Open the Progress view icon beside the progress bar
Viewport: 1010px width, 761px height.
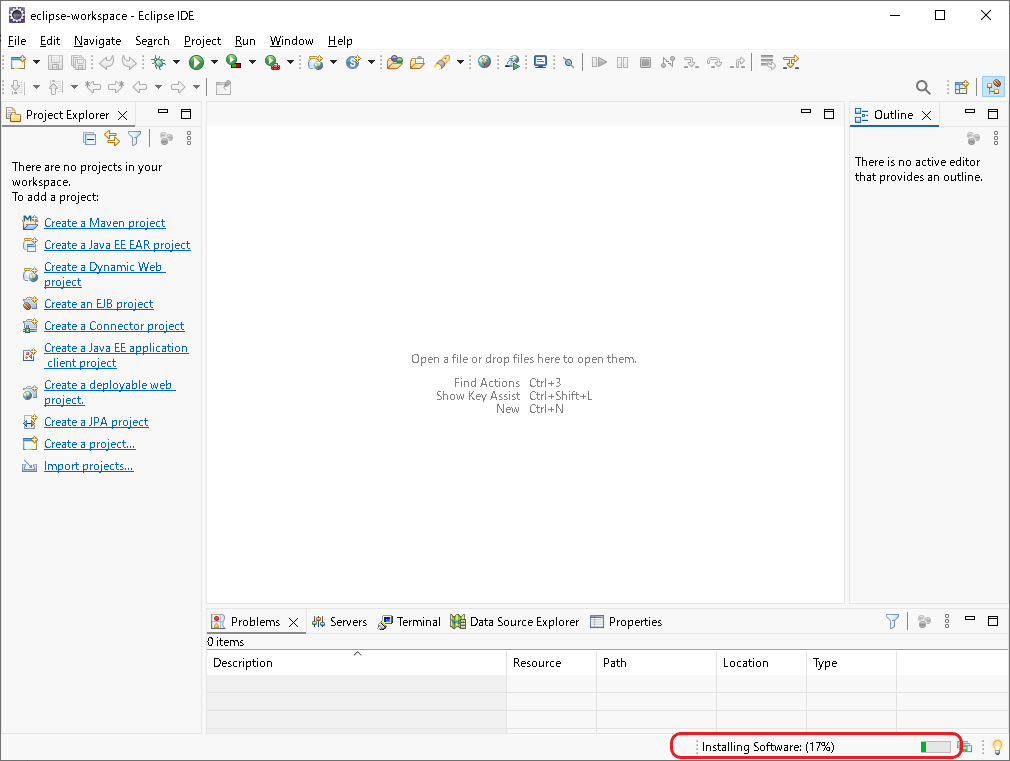point(965,747)
